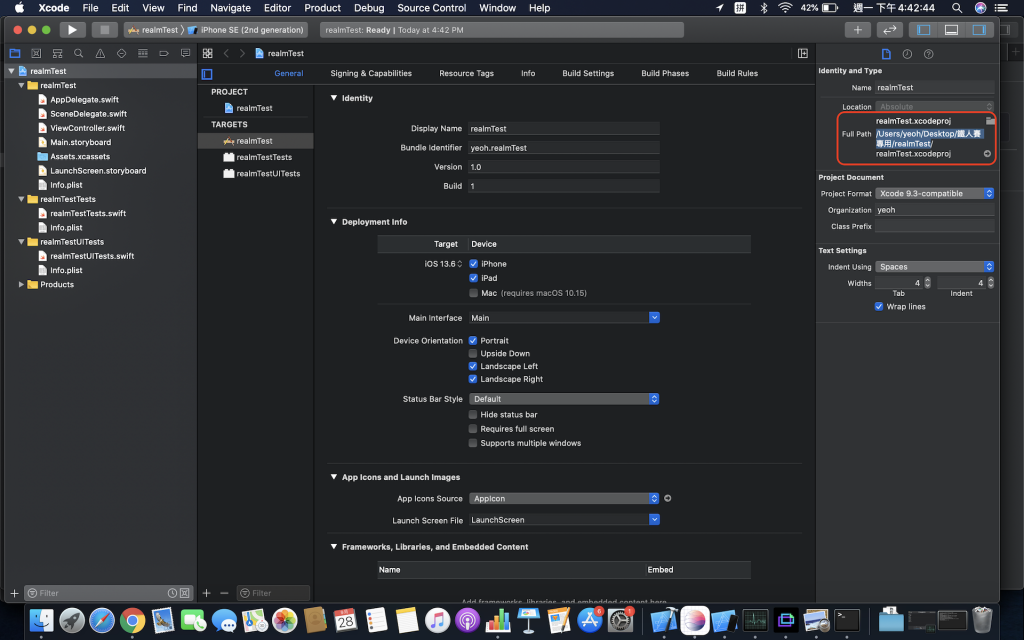Show the File inspector
The width and height of the screenshot is (1024, 640).
(x=886, y=54)
